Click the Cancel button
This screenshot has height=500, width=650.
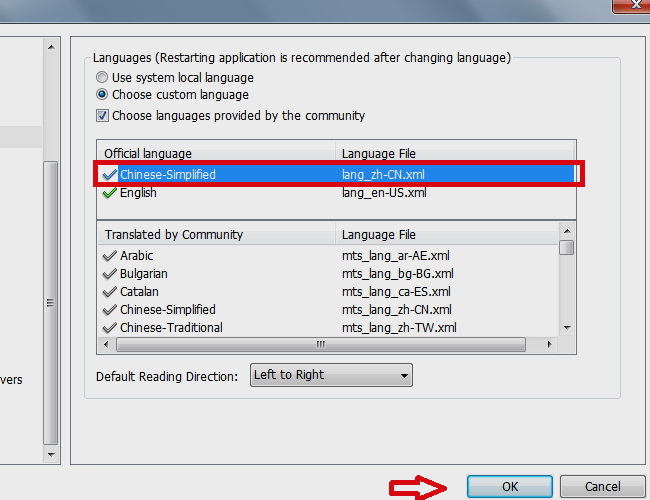tap(603, 486)
